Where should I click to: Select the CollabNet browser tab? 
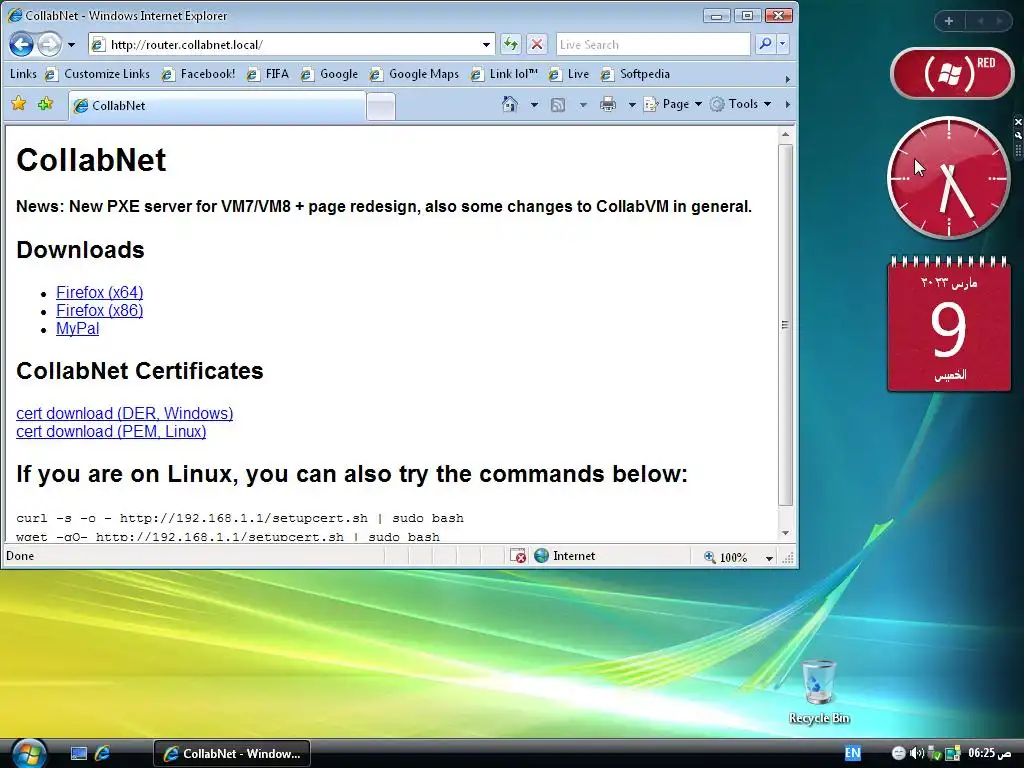216,106
